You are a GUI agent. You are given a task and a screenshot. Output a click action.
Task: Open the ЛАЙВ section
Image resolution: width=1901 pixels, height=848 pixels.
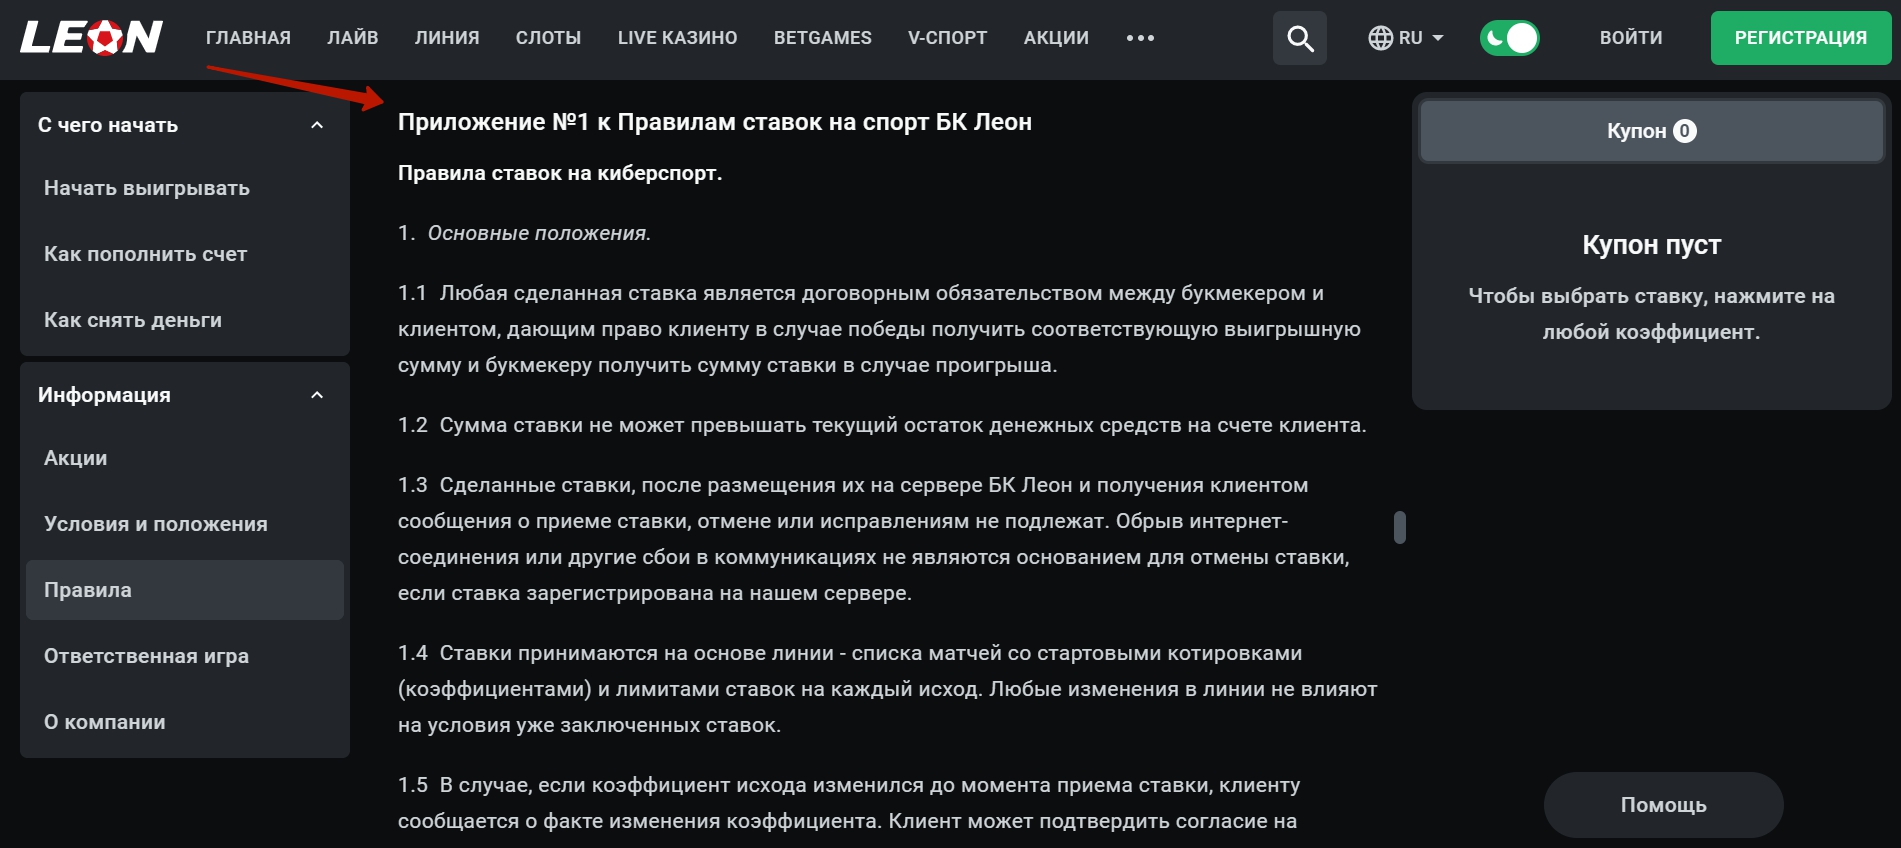click(x=353, y=38)
